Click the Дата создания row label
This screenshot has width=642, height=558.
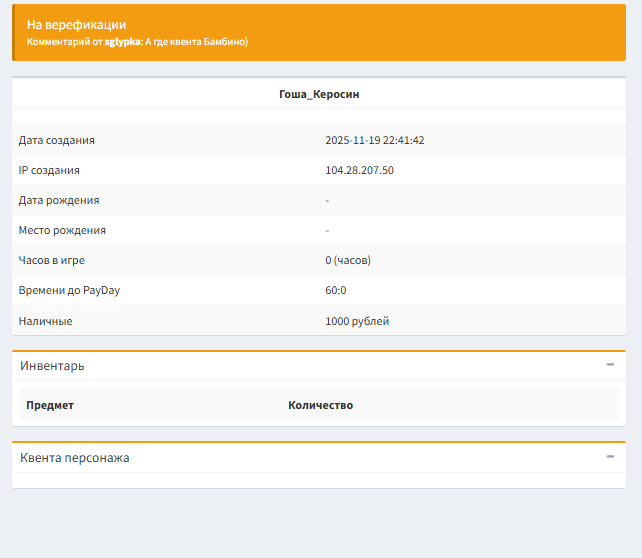pos(57,140)
